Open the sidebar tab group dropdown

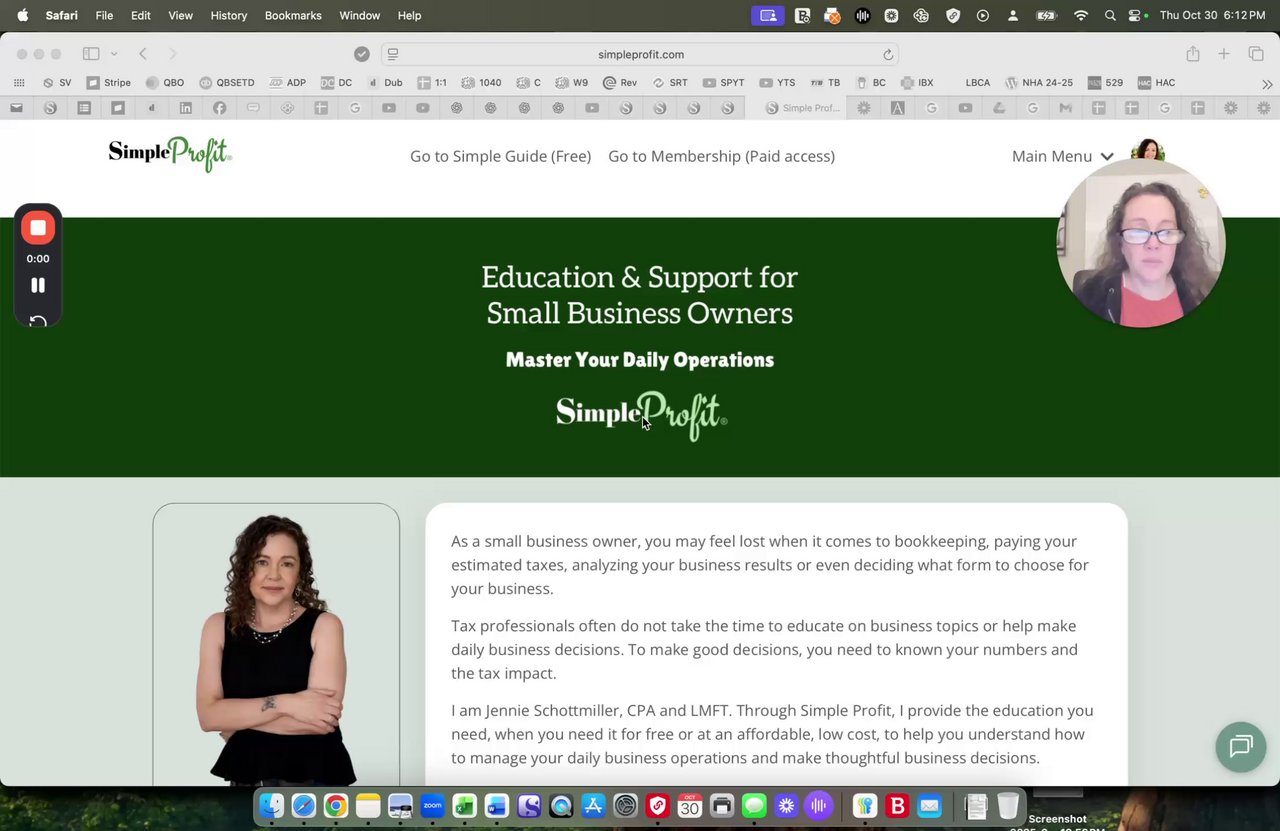pyautogui.click(x=114, y=54)
